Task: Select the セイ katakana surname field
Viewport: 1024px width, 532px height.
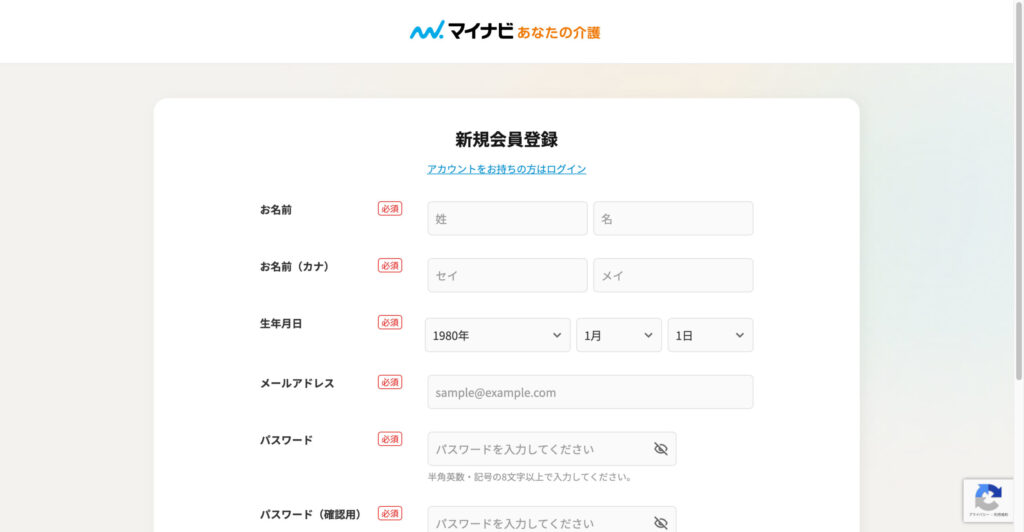Action: (507, 275)
